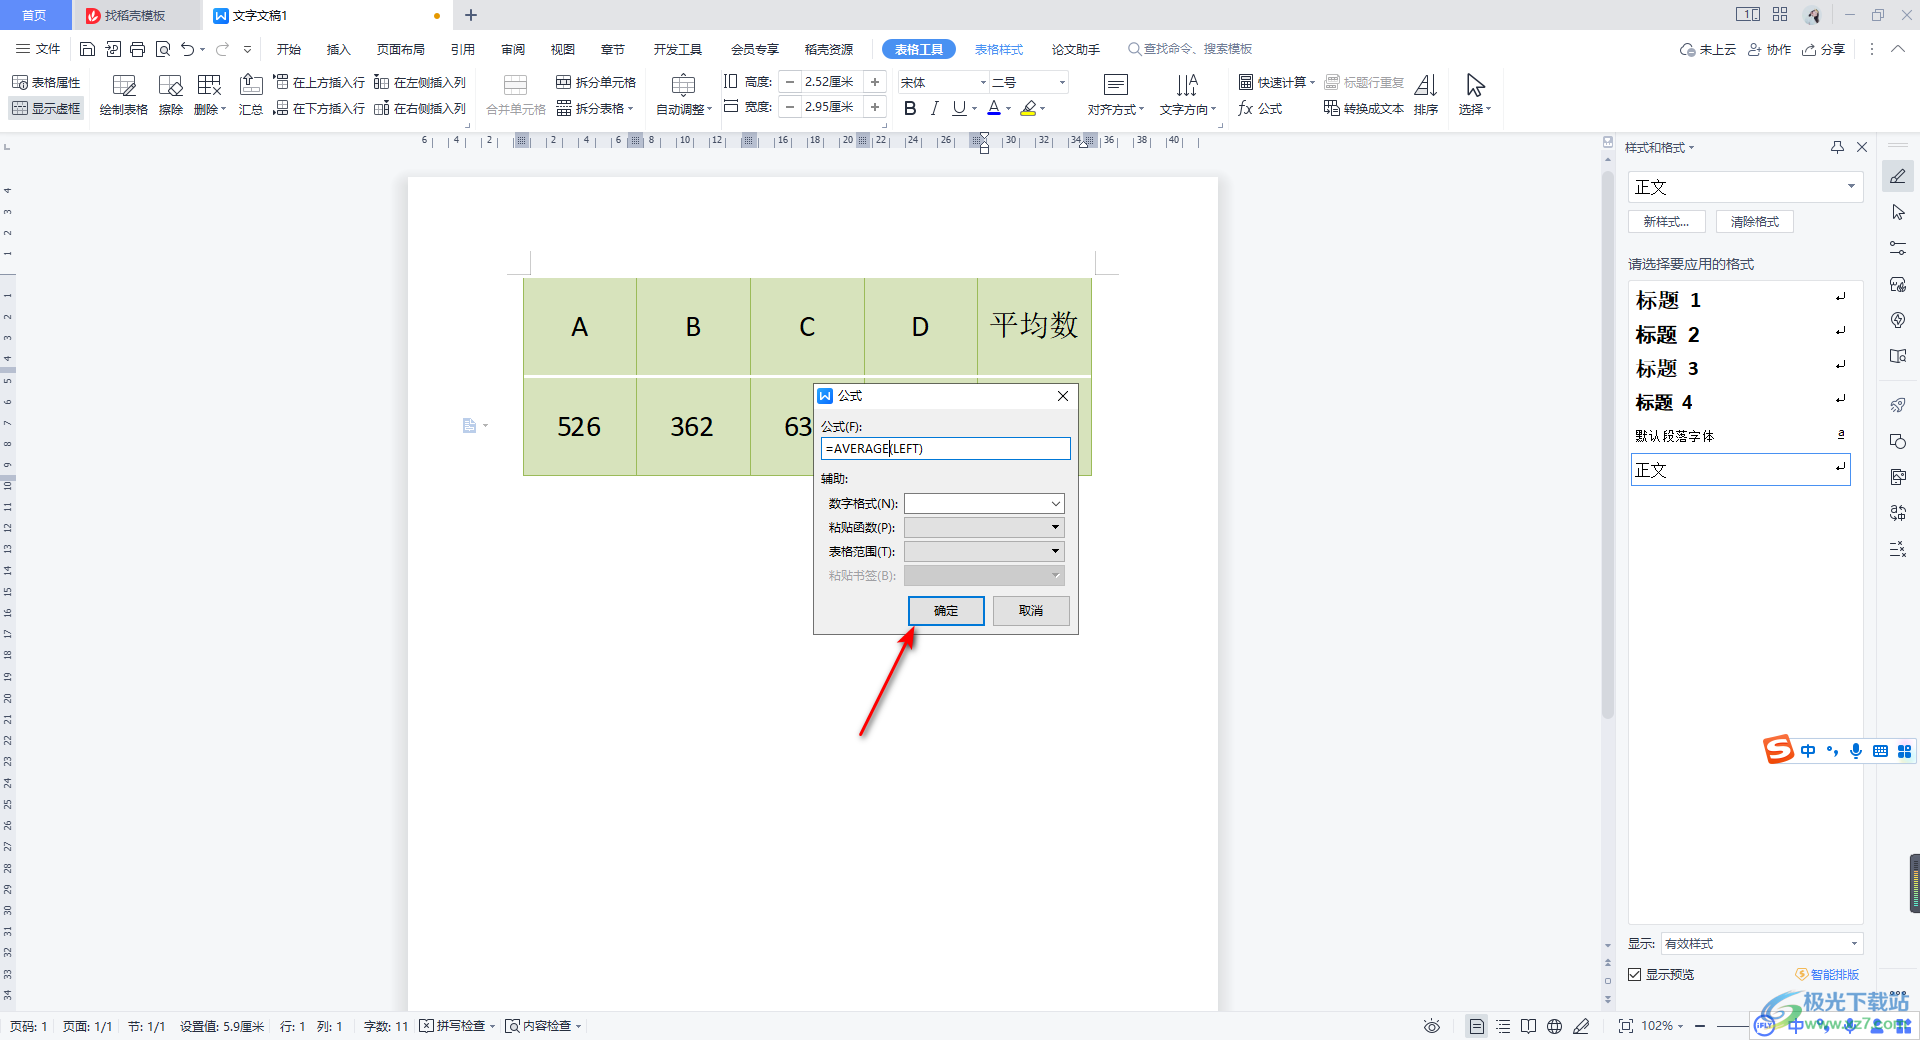Toggle italic formatting
This screenshot has width=1920, height=1040.
point(935,108)
